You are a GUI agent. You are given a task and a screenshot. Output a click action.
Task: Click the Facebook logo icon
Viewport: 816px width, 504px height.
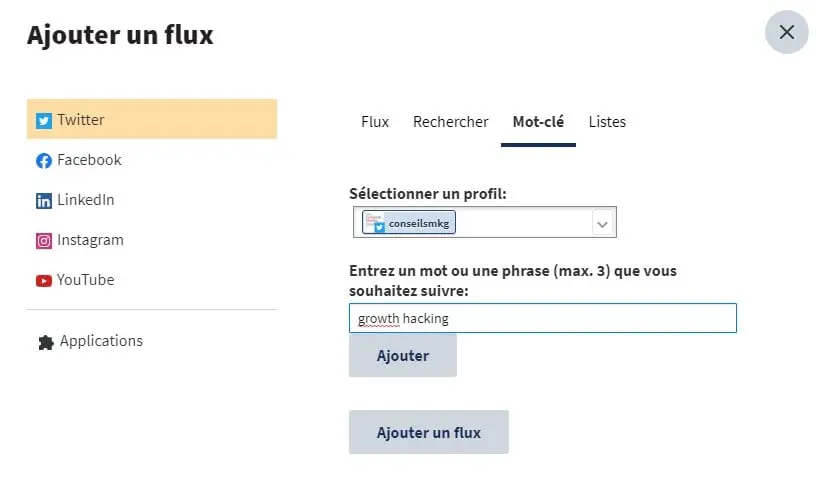(44, 161)
